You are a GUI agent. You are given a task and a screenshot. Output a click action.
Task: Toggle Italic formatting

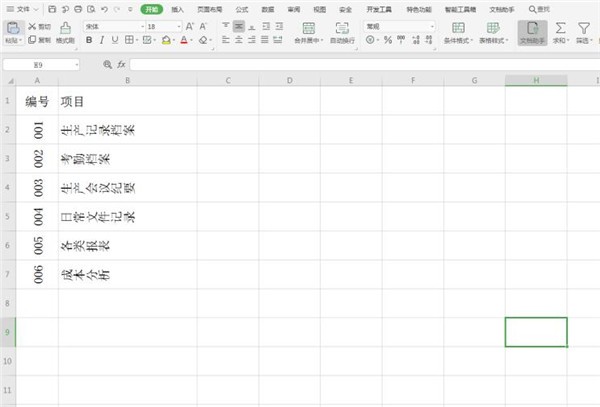point(102,40)
